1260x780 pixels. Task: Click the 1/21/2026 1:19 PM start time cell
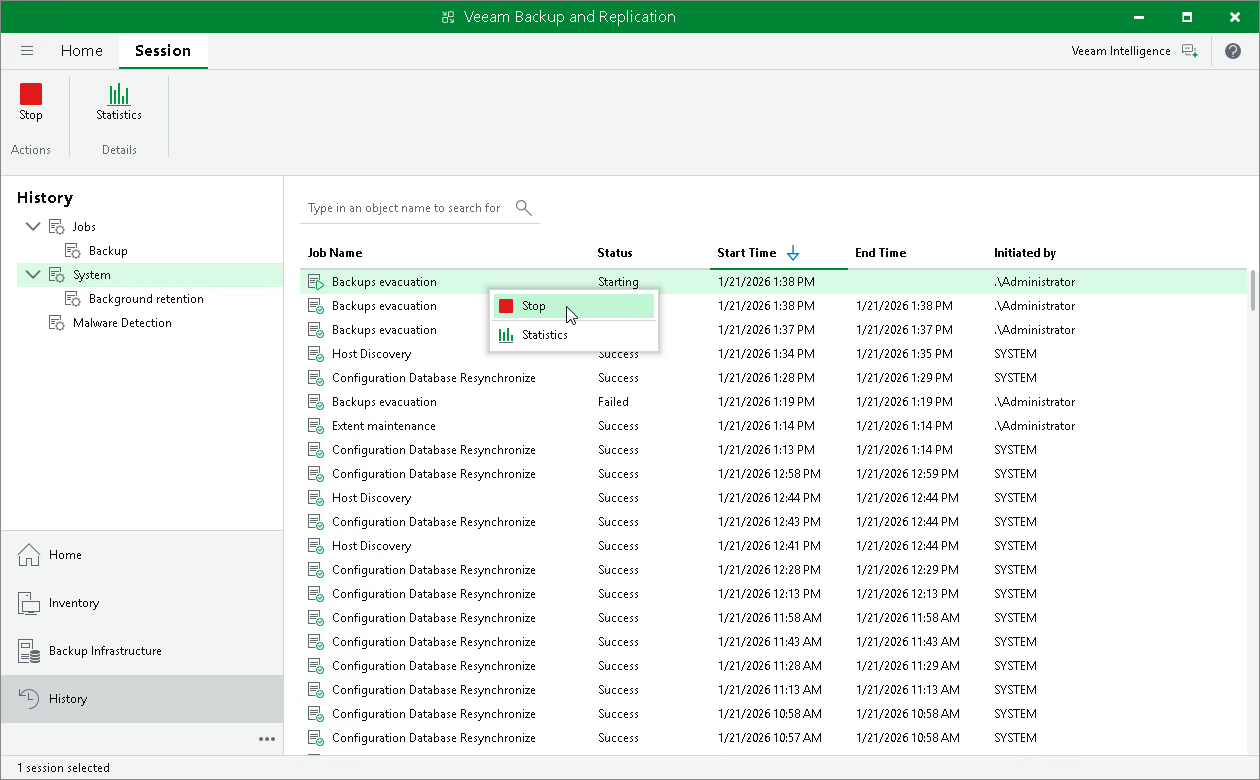click(766, 402)
